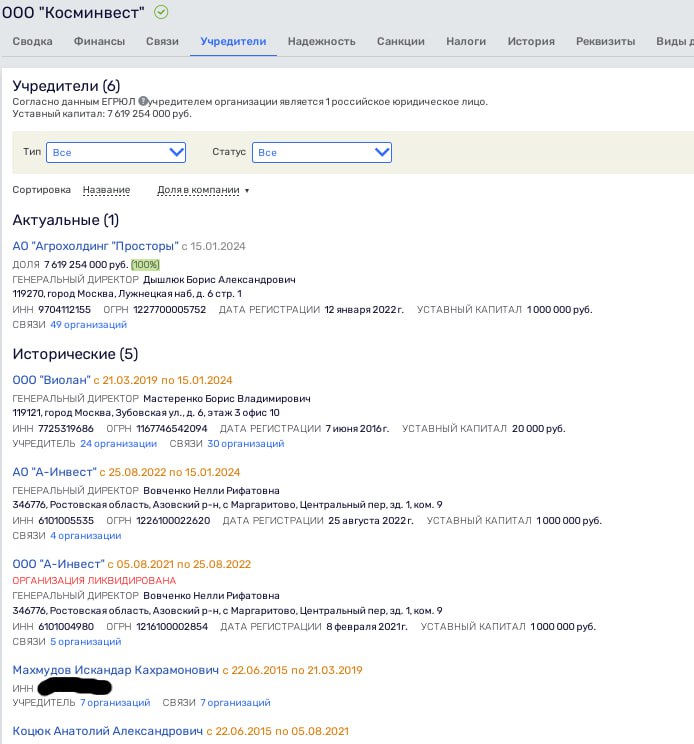Viewport: 694px width, 744px height.
Task: Click the red ОРГАНИЗАЦИЯ ЛИКВИДИРОВАНА notice
Action: pos(94,580)
